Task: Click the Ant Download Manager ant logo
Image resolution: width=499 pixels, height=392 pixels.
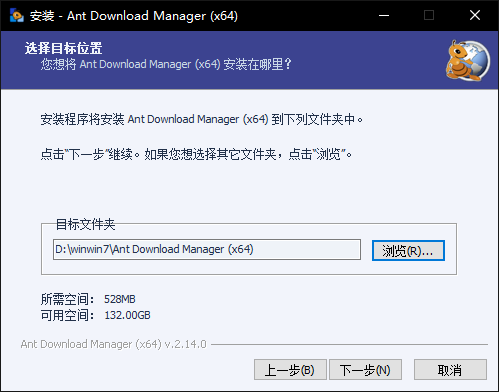Action: click(x=468, y=60)
